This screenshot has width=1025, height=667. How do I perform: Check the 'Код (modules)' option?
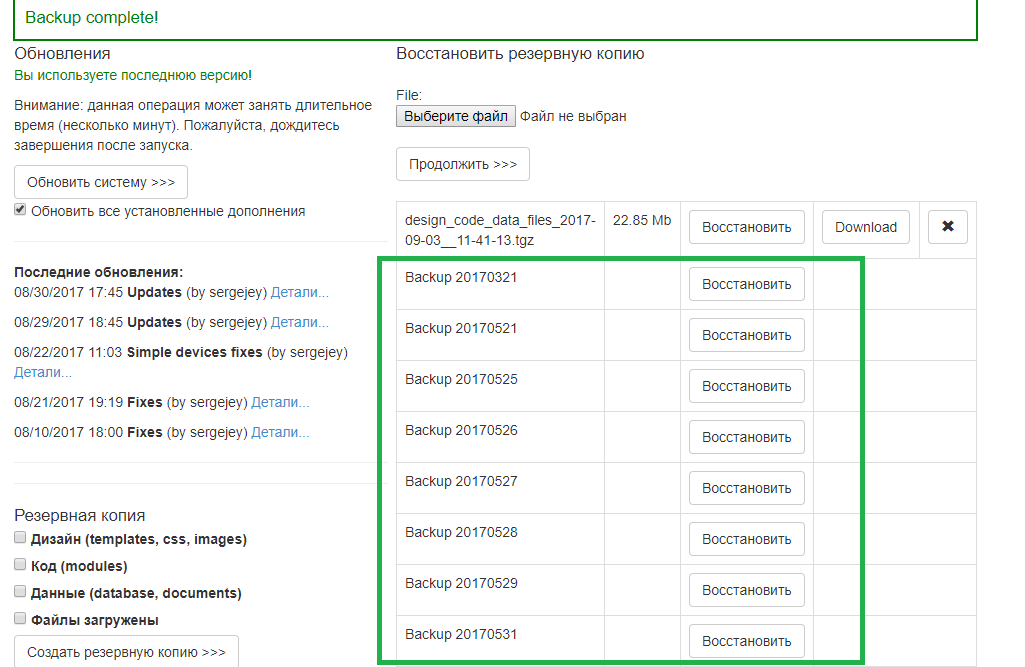coord(20,565)
